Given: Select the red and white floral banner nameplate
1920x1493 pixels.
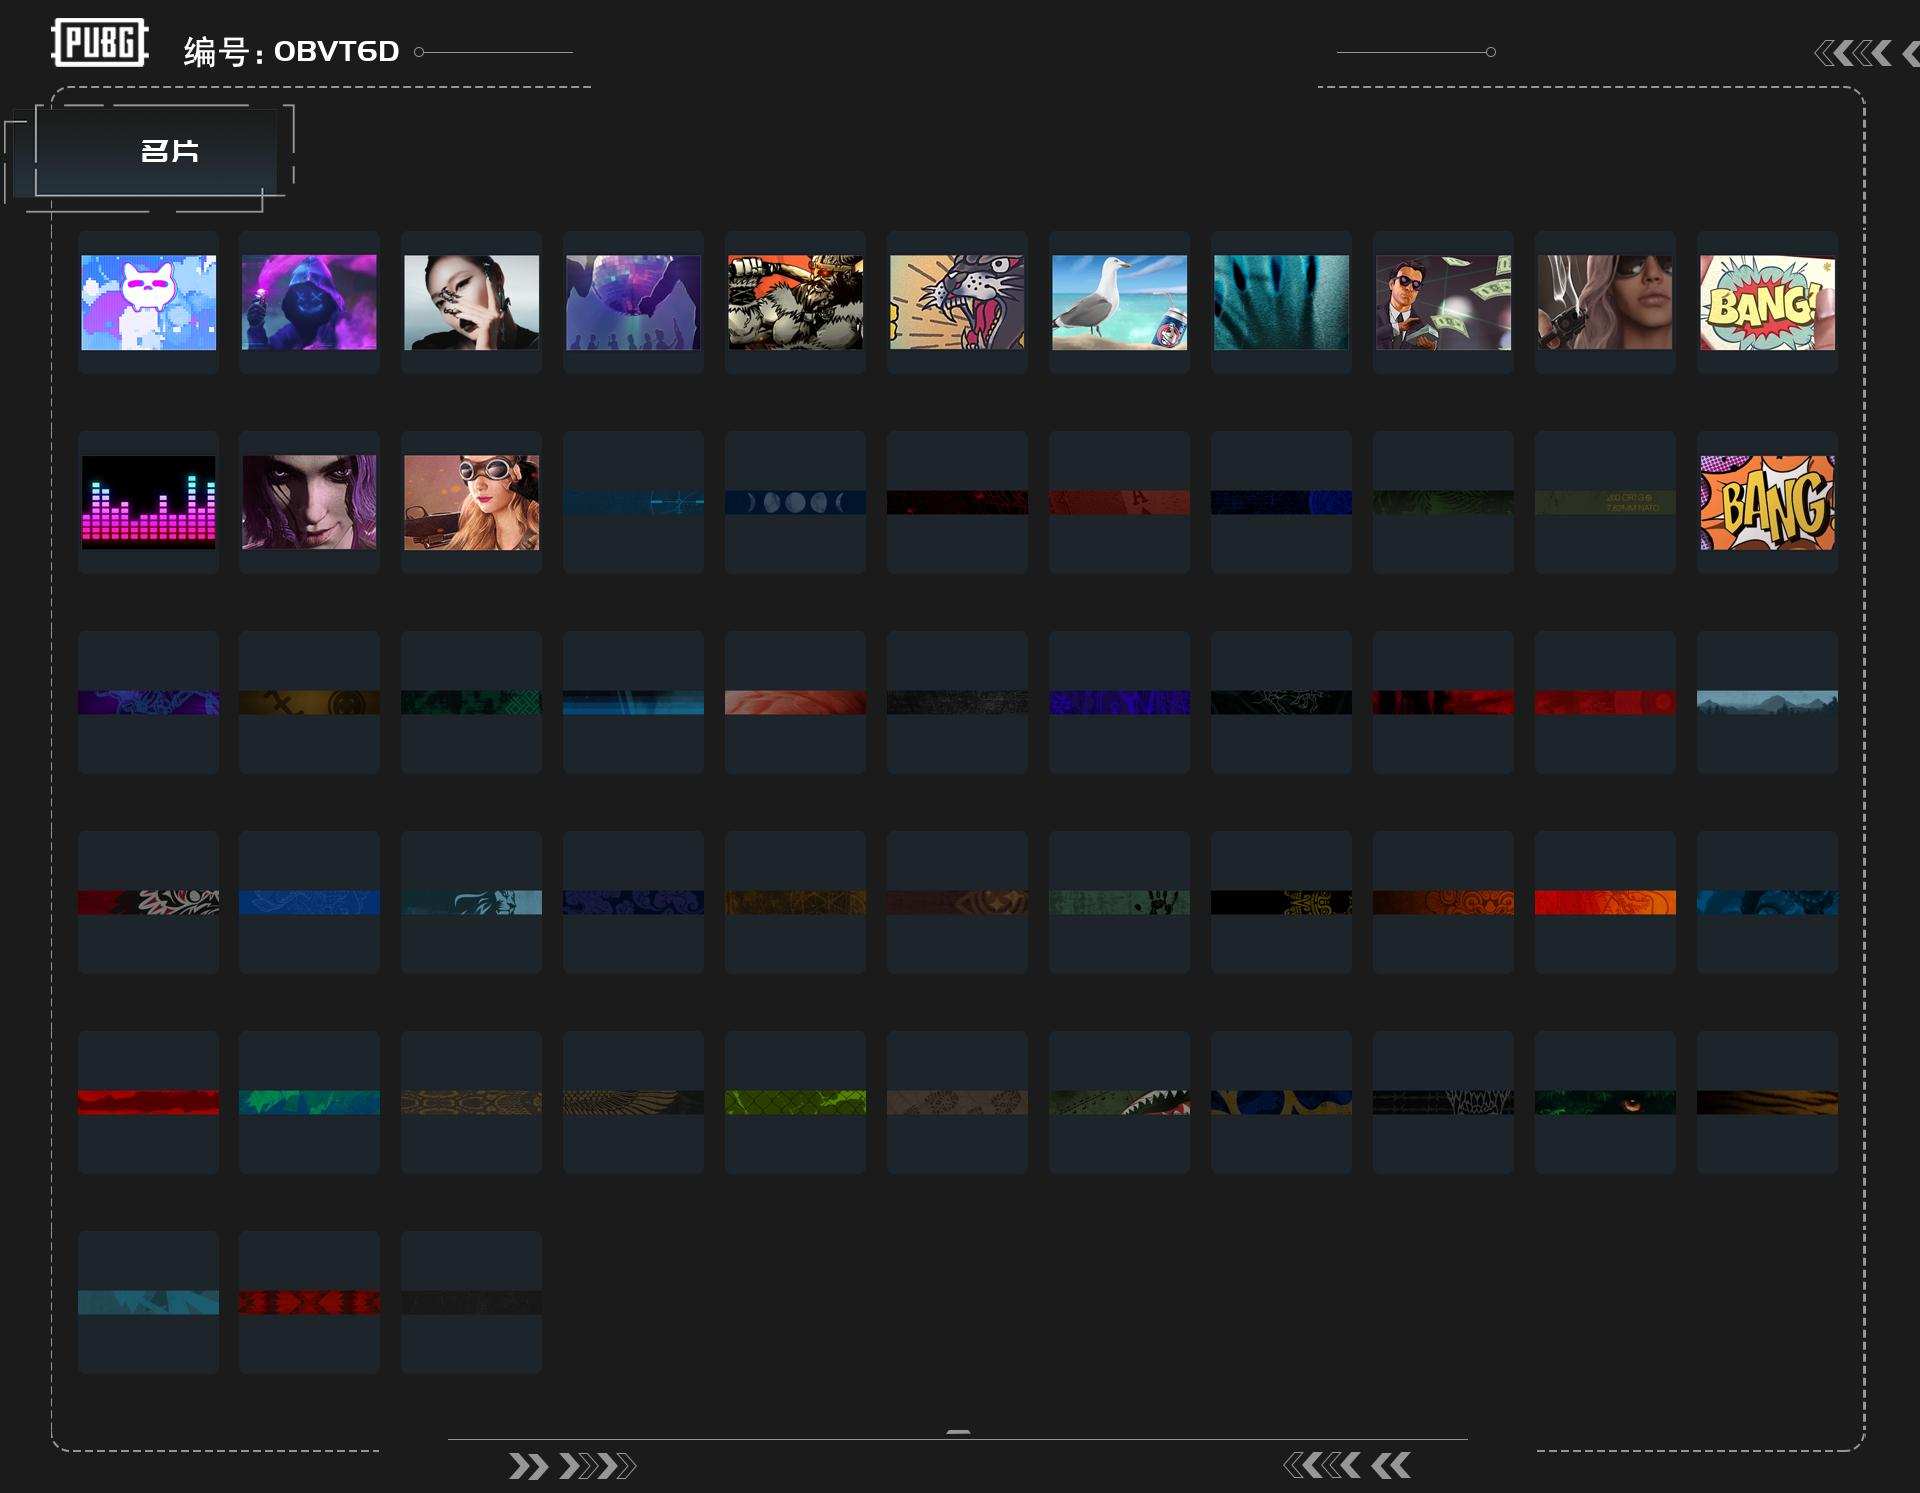Looking at the screenshot, I should [148, 902].
